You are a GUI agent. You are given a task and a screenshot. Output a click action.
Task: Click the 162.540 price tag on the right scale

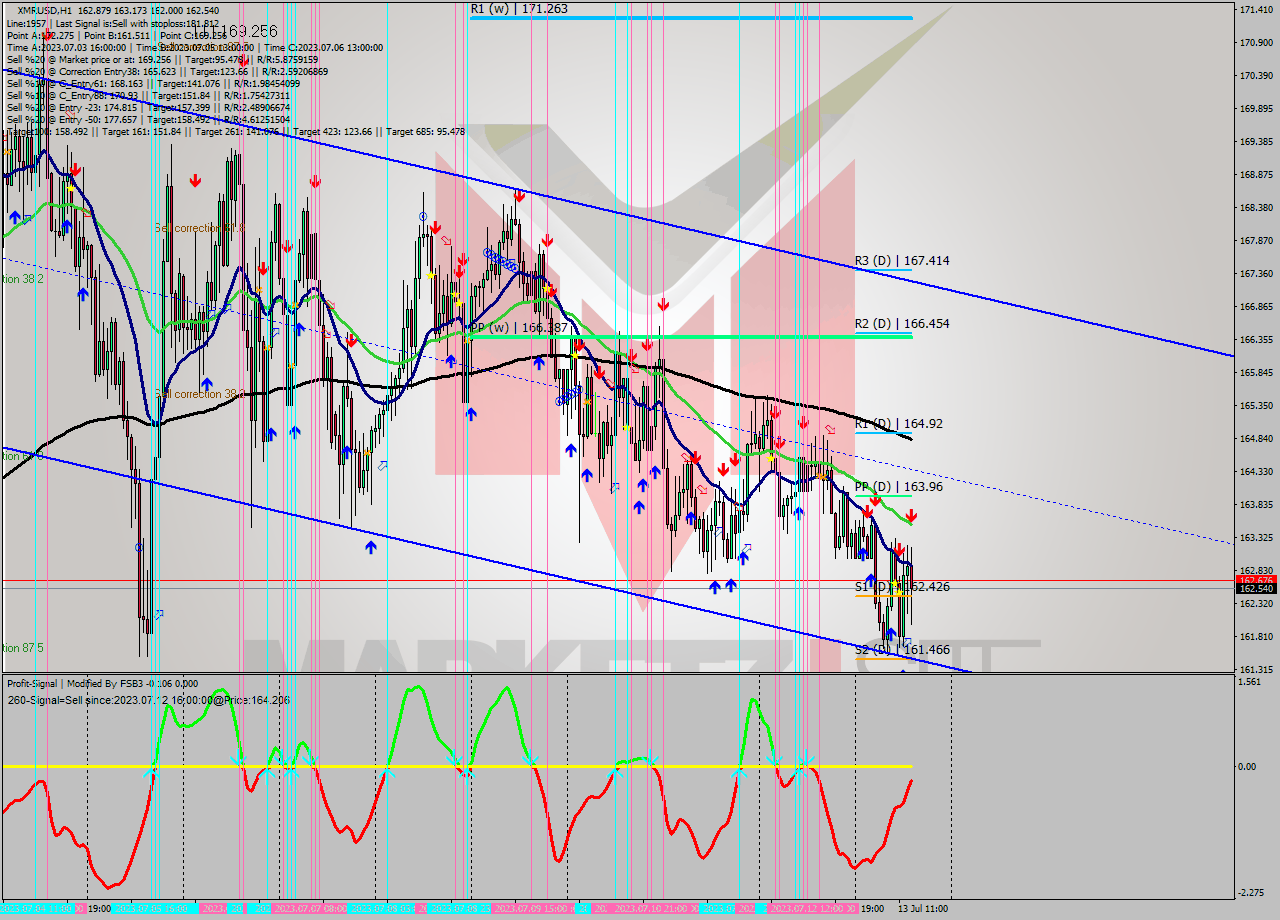1257,590
